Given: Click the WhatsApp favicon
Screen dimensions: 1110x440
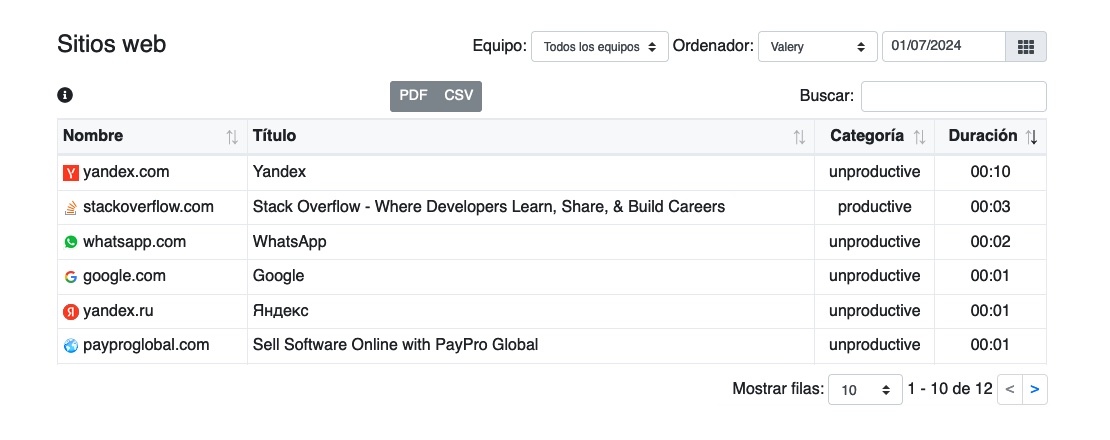Looking at the screenshot, I should 71,242.
